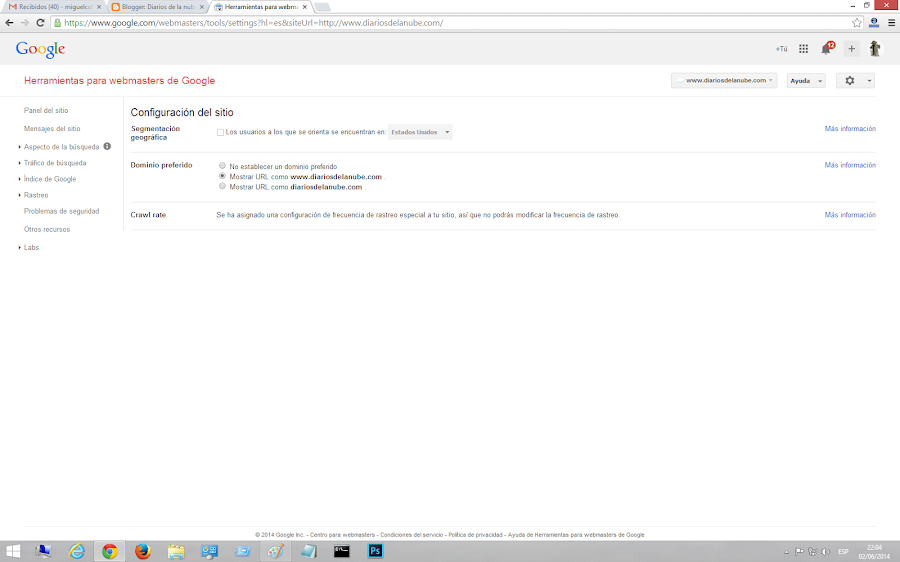Image resolution: width=900 pixels, height=562 pixels.
Task: Click the info icon beside Aspecto de la búsqueda
Action: (x=107, y=146)
